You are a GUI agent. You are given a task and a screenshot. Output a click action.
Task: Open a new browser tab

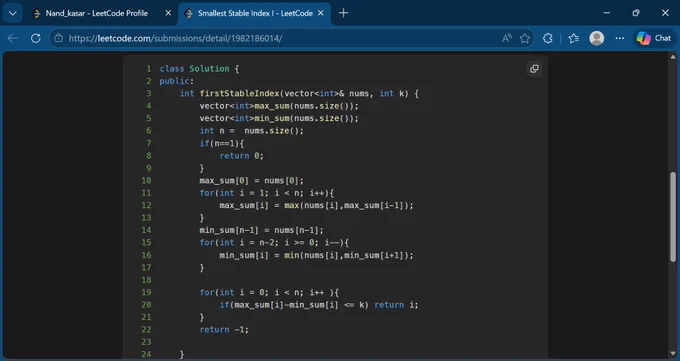(343, 13)
